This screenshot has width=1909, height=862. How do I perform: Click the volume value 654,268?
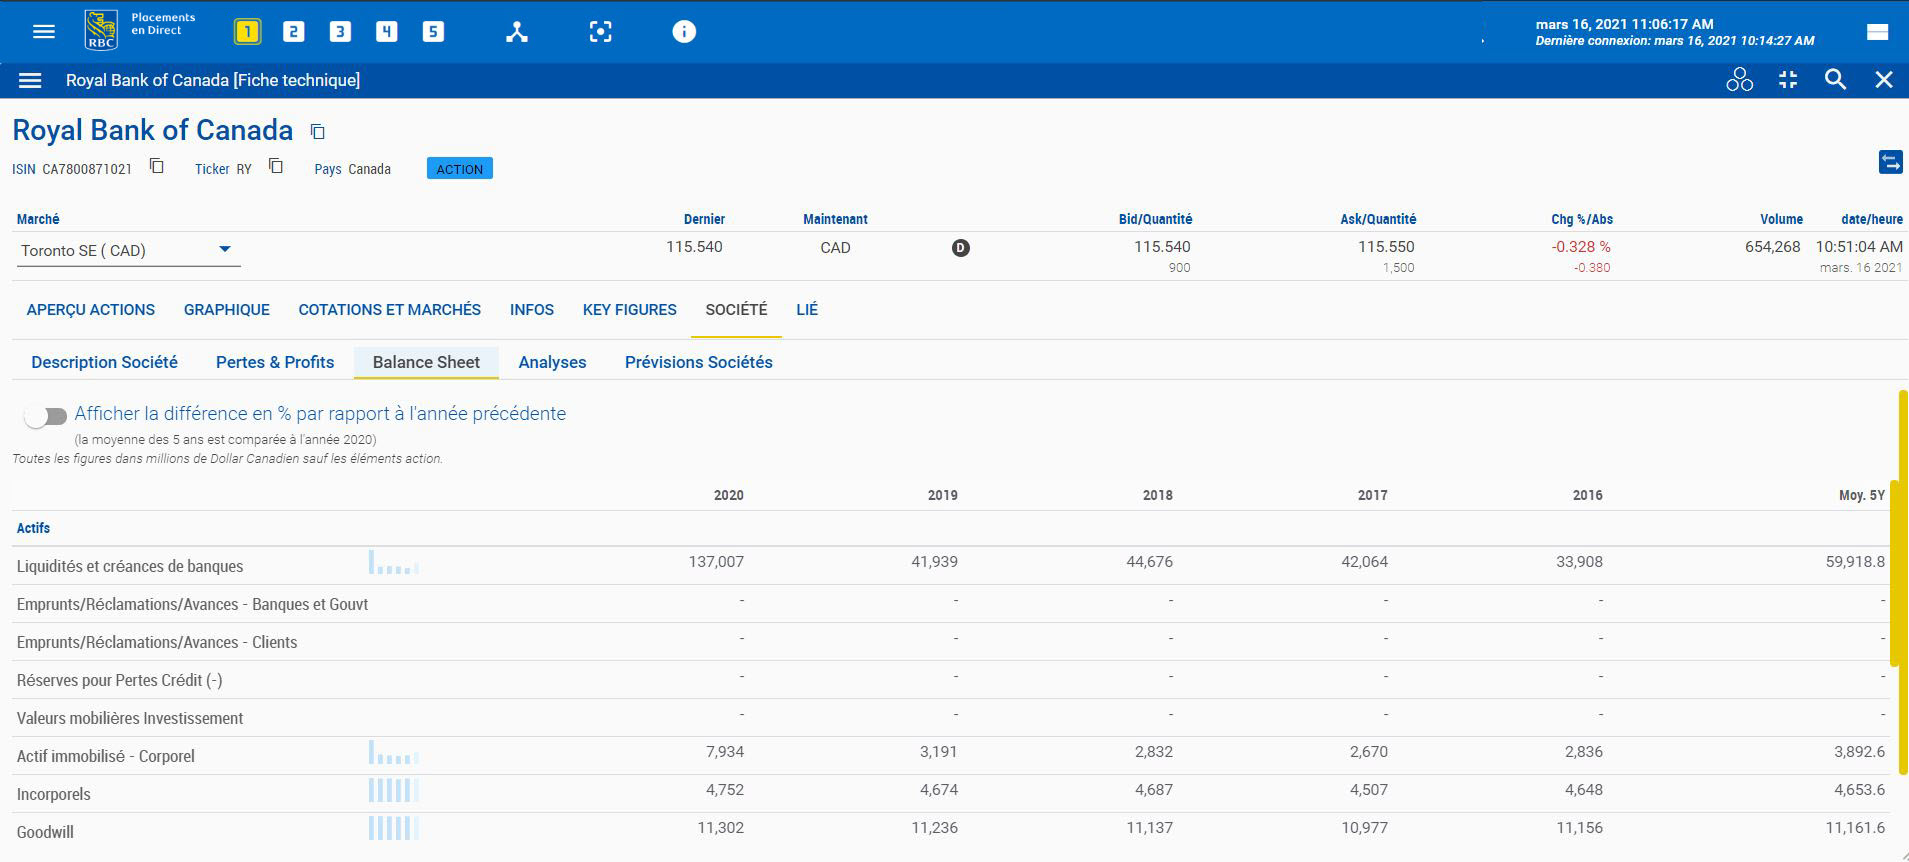pyautogui.click(x=1772, y=247)
